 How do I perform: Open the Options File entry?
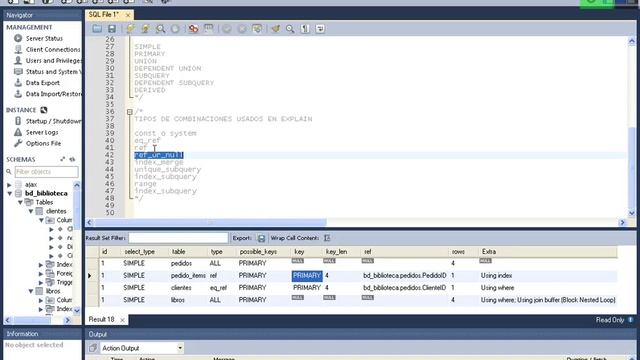coord(43,143)
